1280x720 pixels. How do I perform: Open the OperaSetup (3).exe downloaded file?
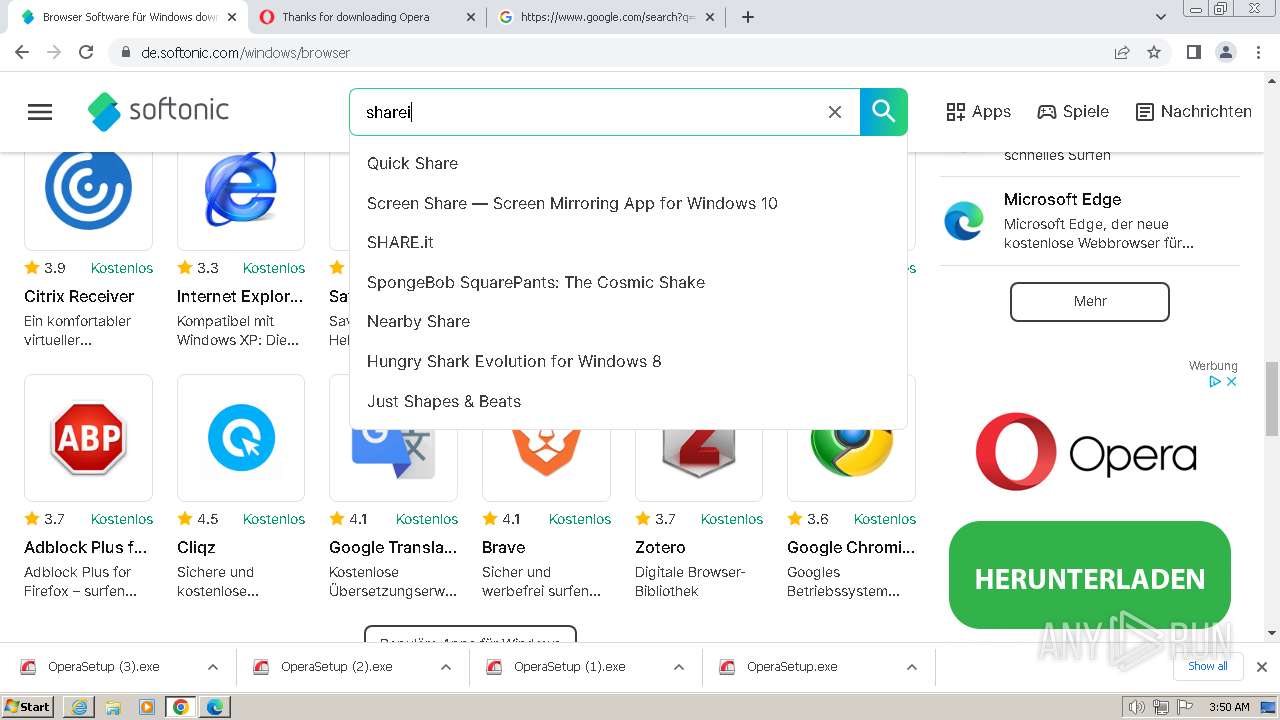coord(103,667)
